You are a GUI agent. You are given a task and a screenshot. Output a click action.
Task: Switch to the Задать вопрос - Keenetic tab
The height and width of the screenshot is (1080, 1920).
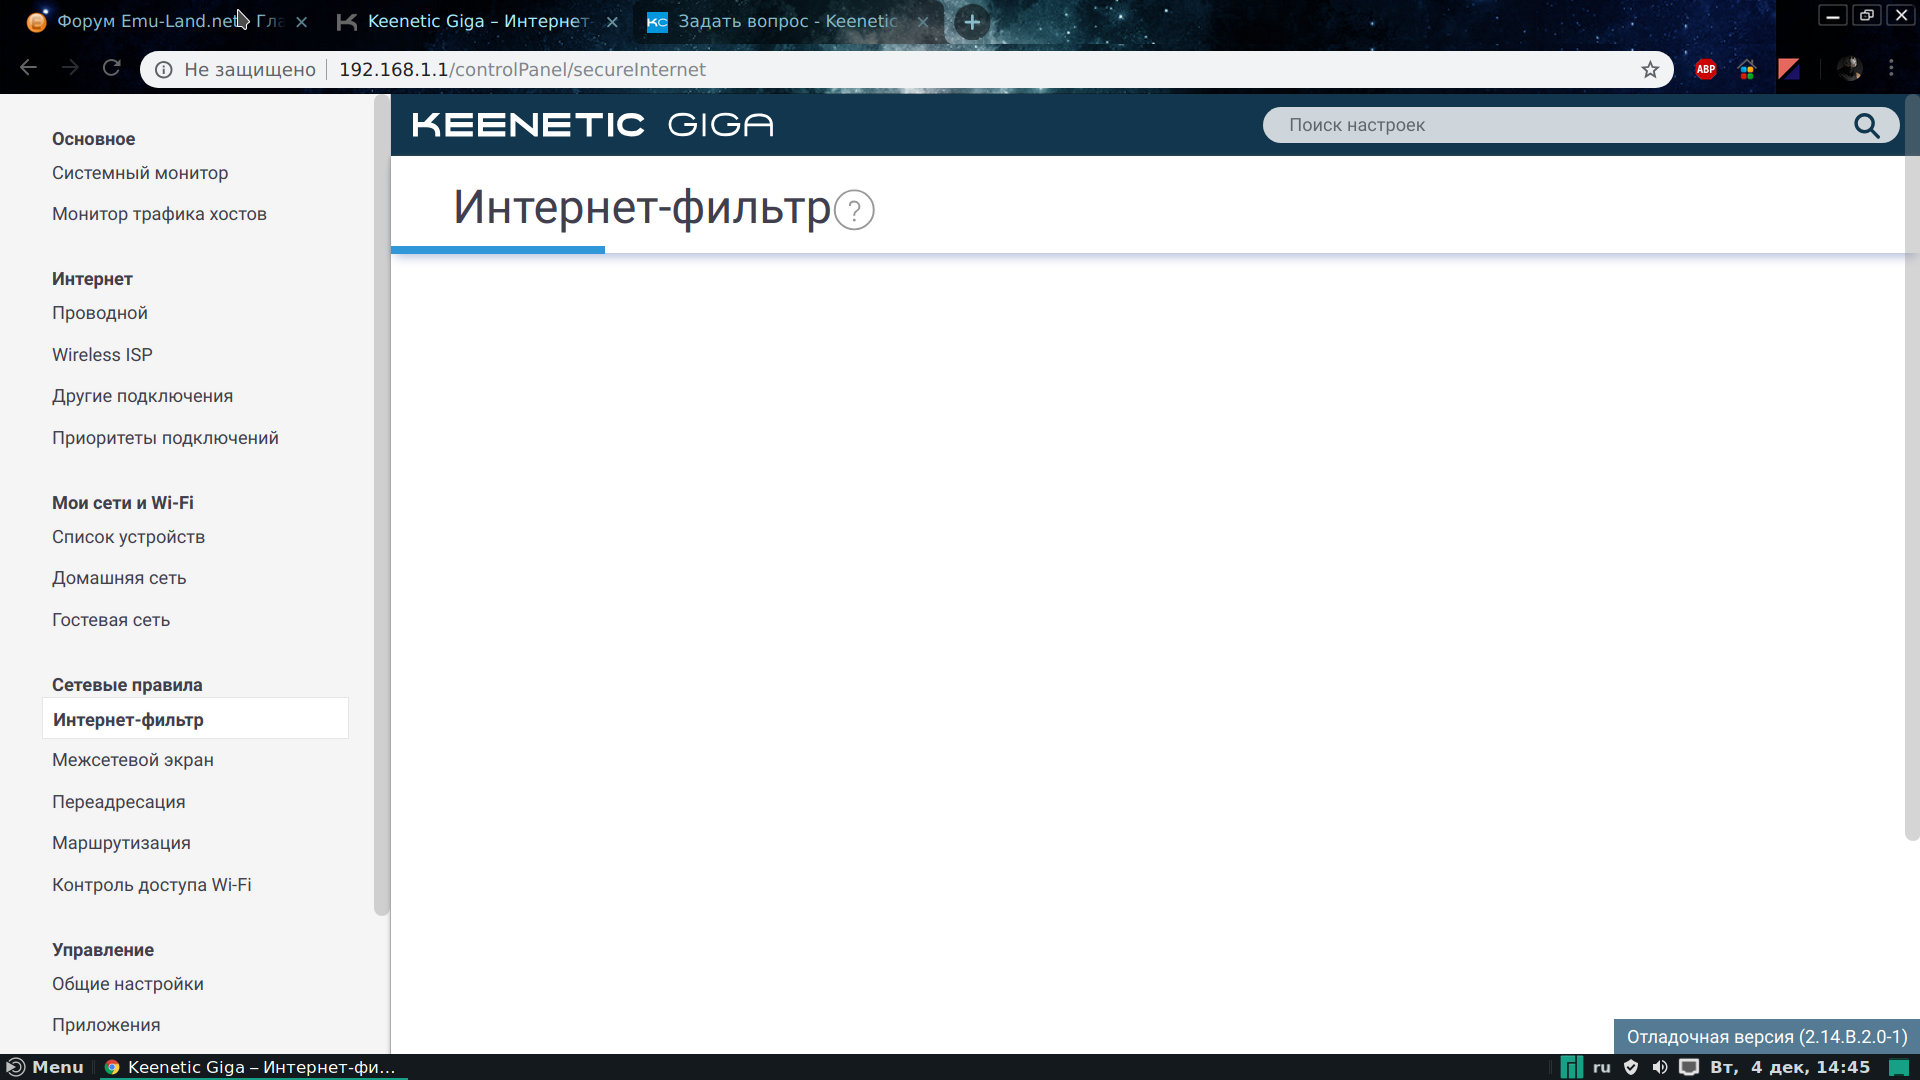pos(786,21)
